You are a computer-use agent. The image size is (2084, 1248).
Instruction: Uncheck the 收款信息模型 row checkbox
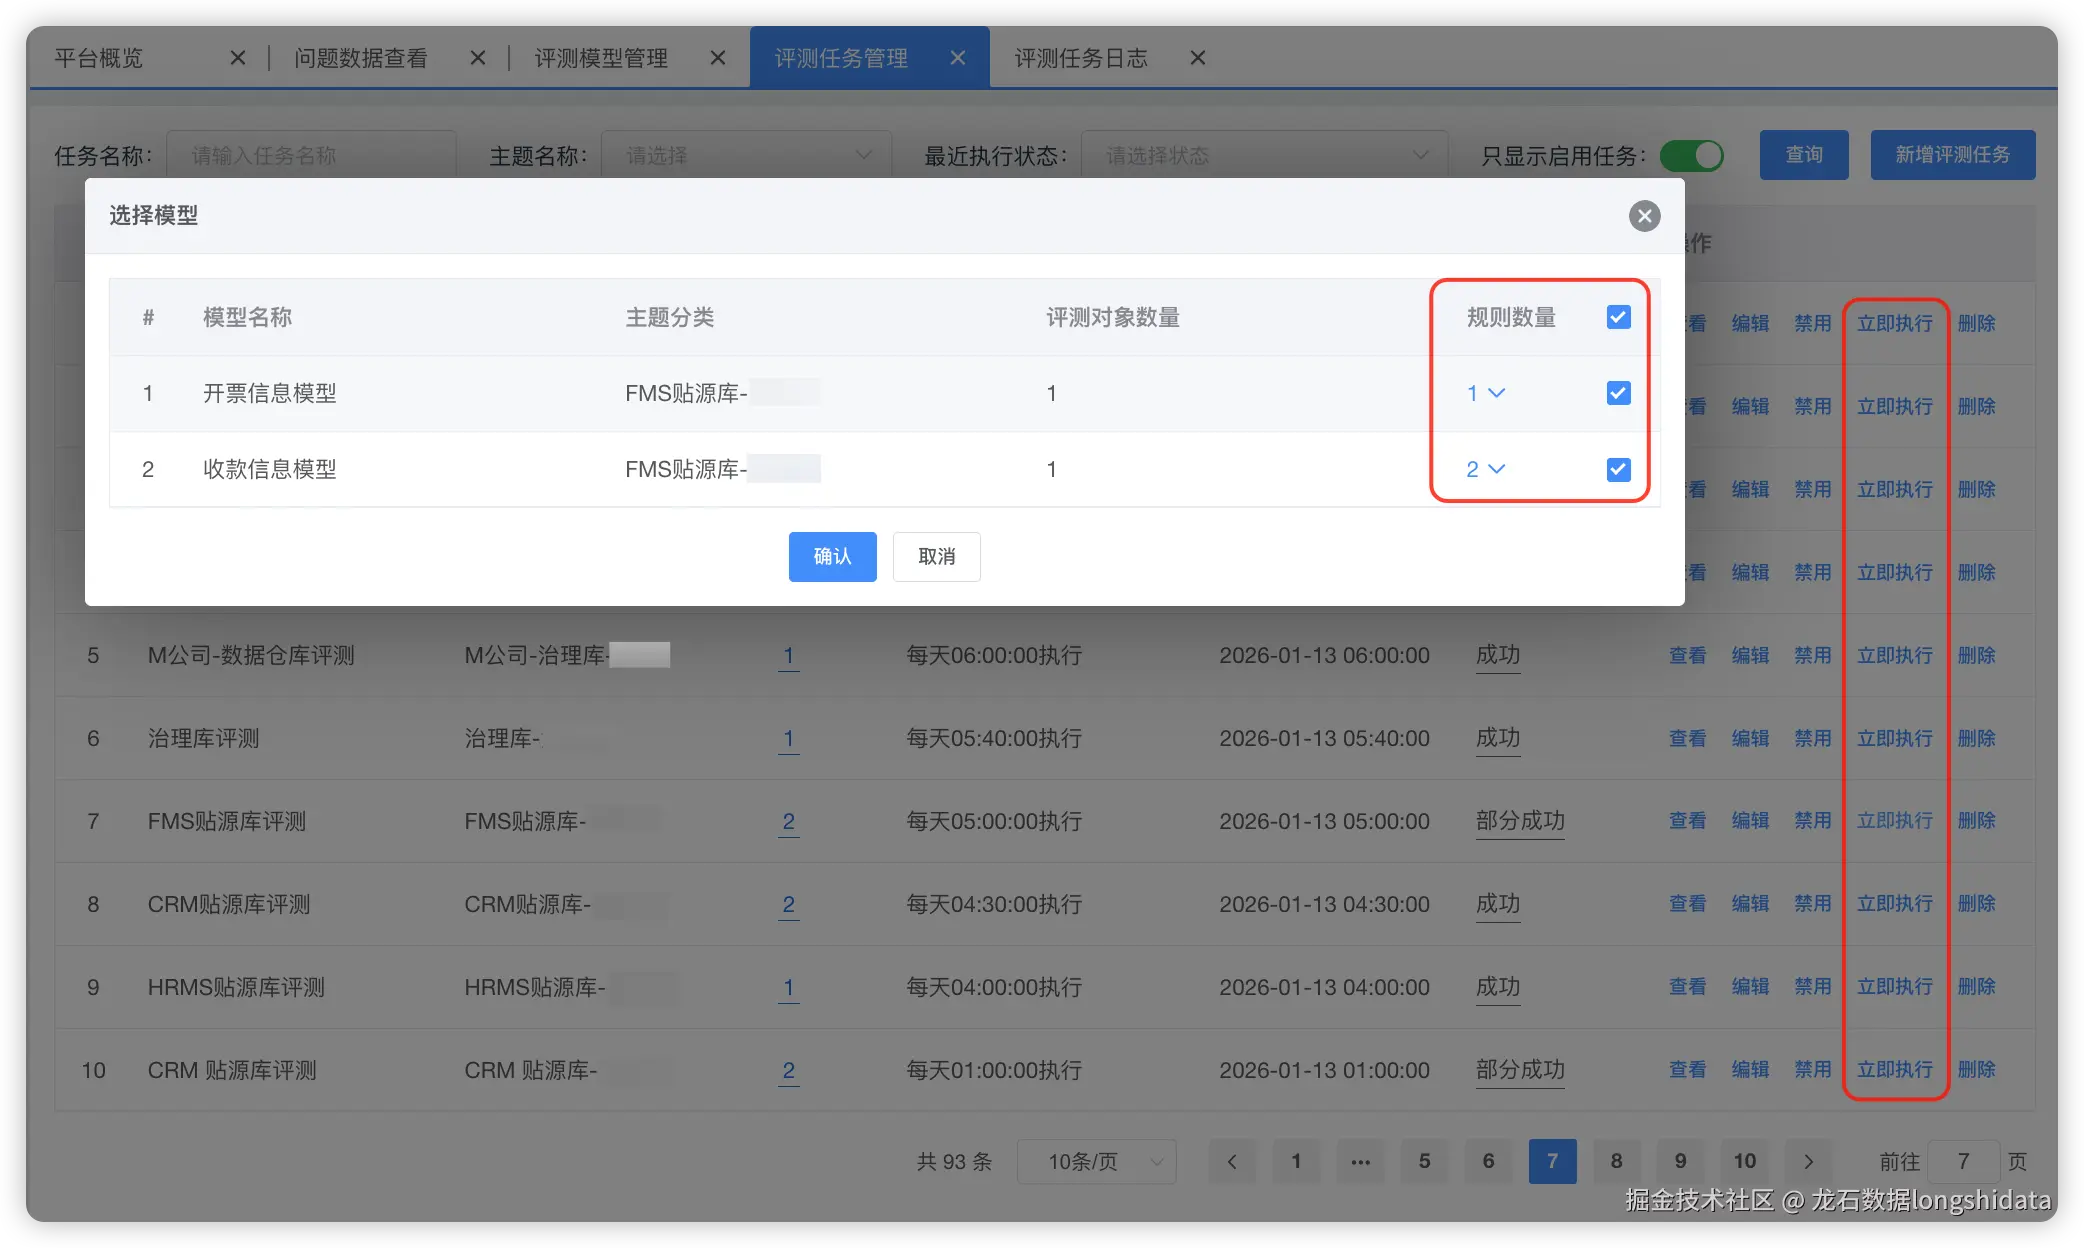click(x=1618, y=469)
